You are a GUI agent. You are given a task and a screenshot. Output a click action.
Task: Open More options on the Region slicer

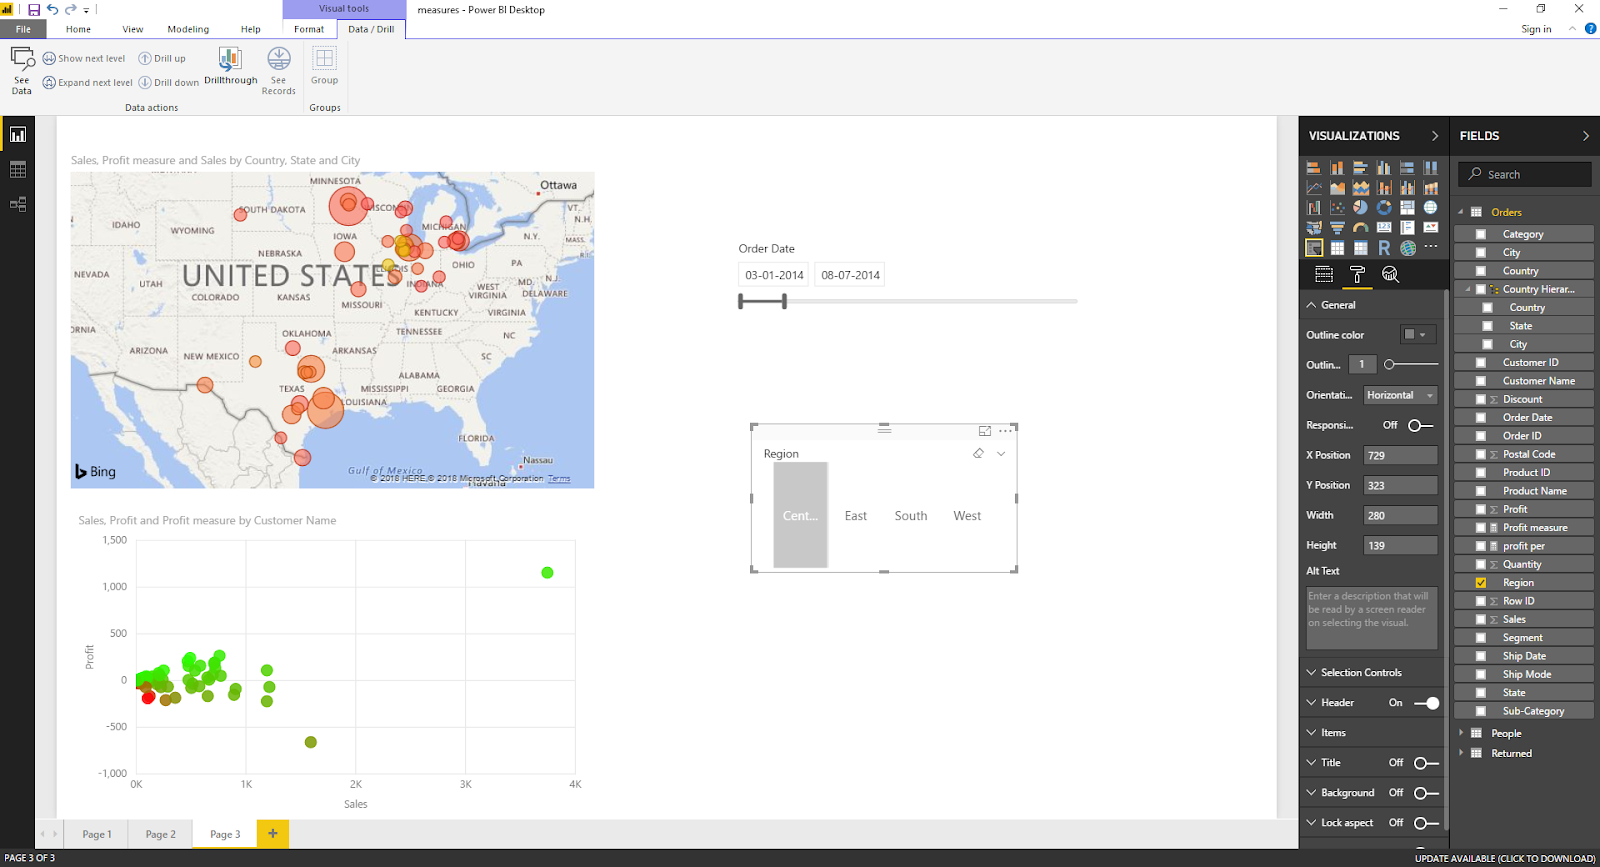1005,431
